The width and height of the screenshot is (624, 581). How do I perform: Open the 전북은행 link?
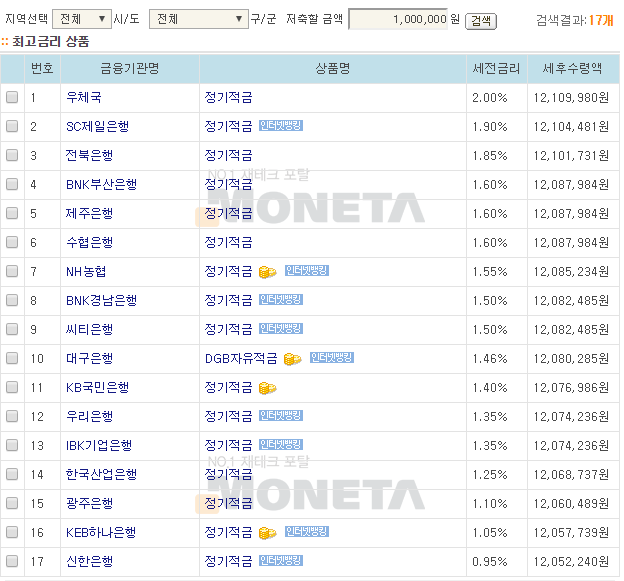(90, 155)
